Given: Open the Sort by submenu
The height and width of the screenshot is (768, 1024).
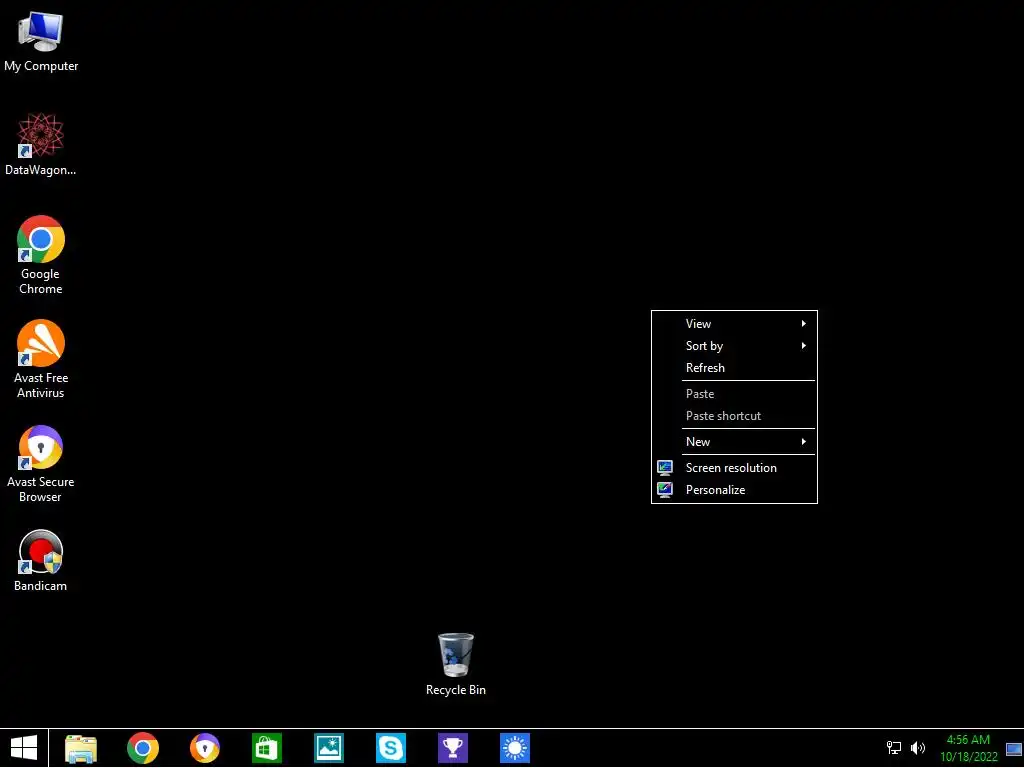Looking at the screenshot, I should (x=735, y=346).
